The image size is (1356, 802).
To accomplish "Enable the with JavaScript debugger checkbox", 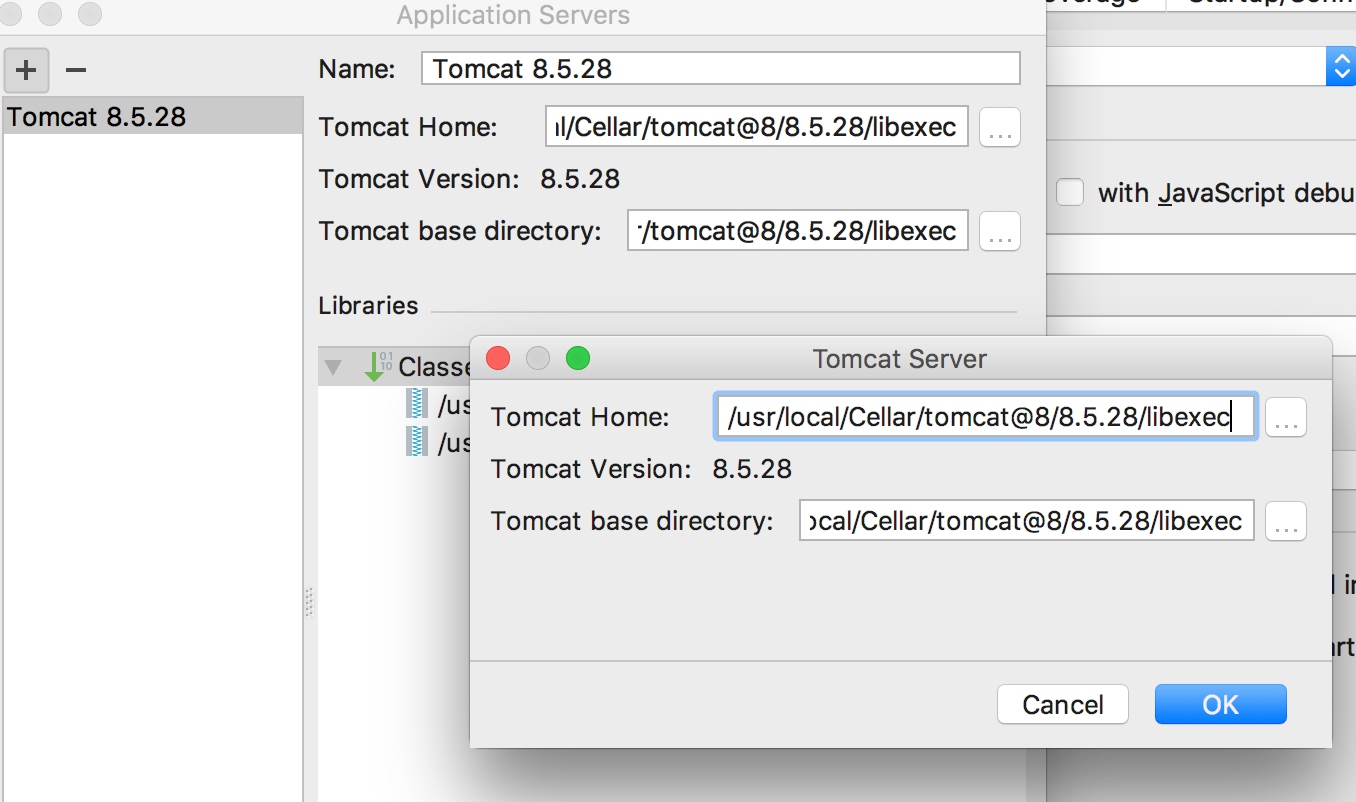I will click(x=1070, y=192).
